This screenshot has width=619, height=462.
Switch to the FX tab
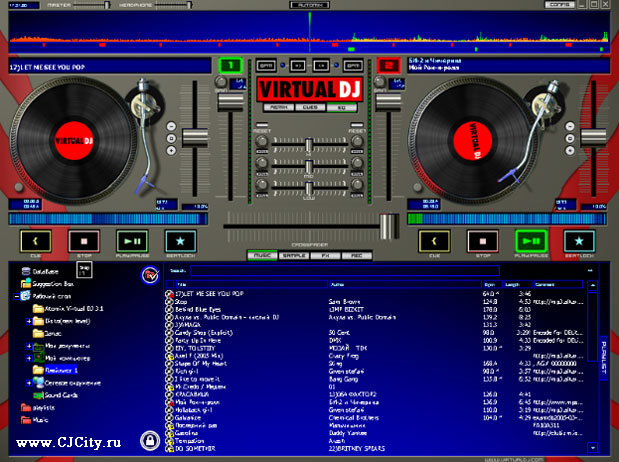pyautogui.click(x=325, y=255)
